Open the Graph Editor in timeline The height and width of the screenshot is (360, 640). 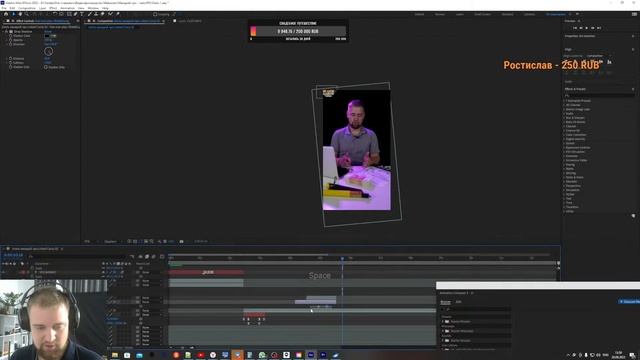162,256
